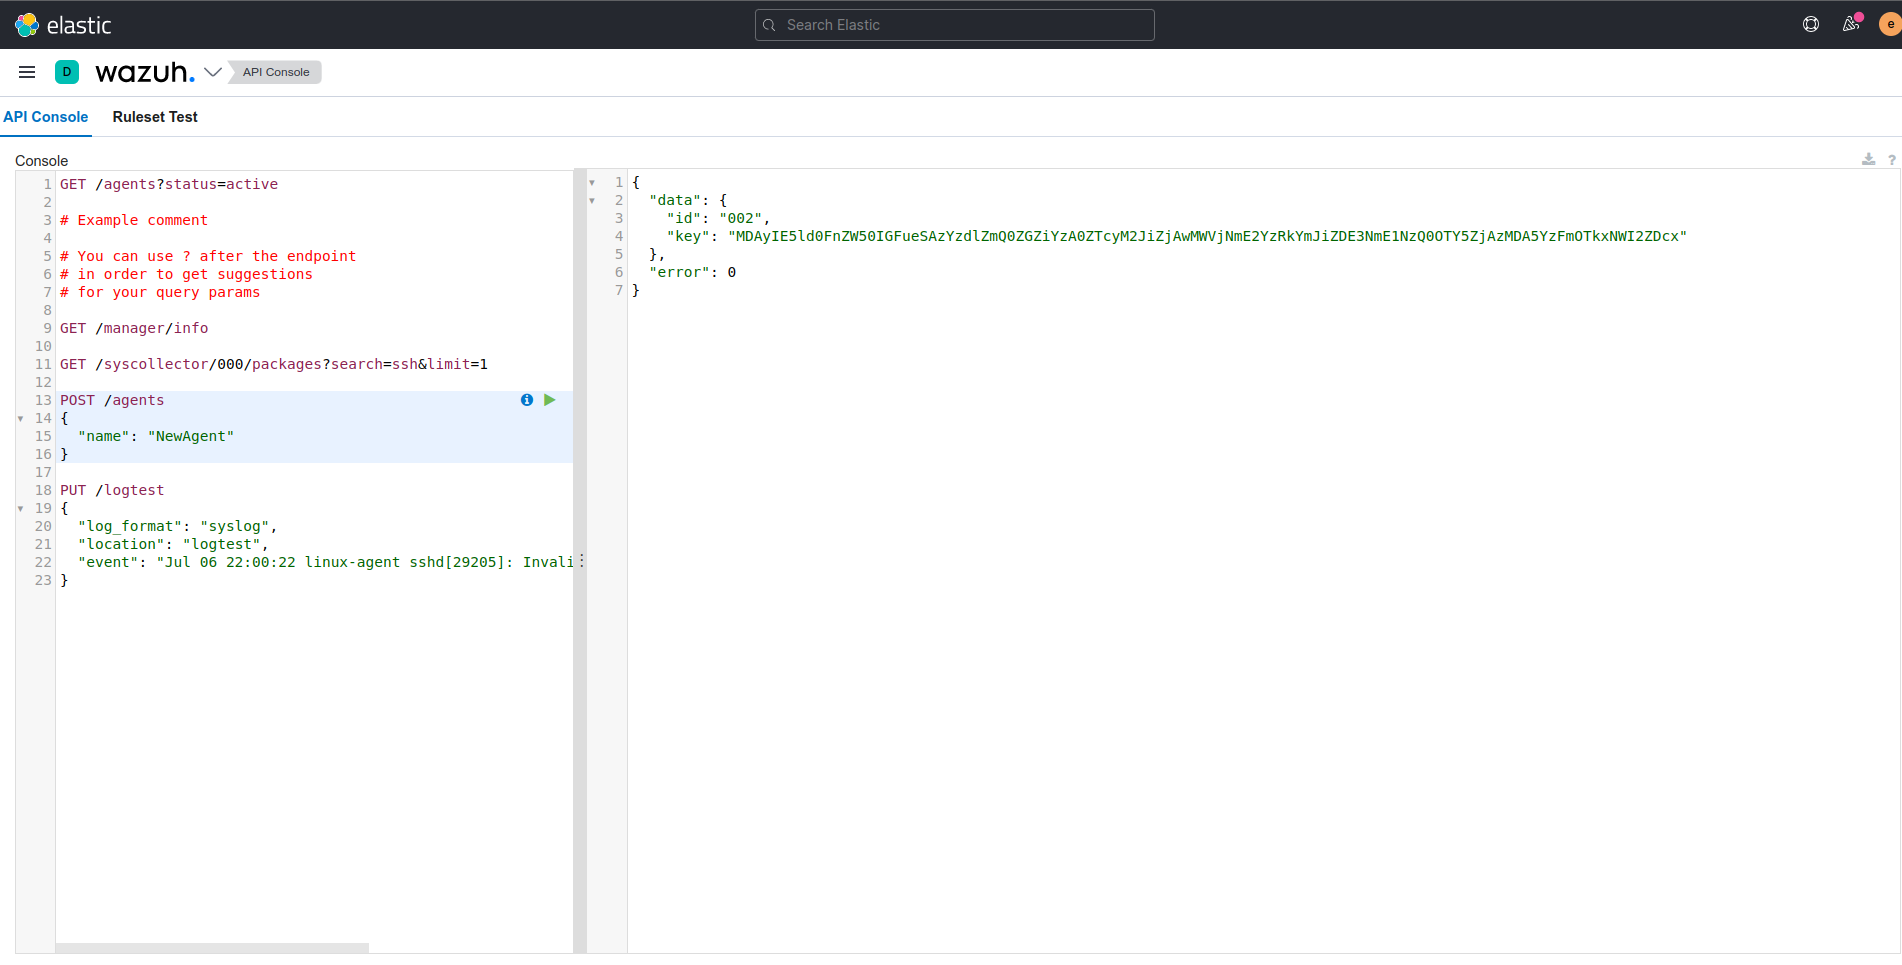1902x965 pixels.
Task: Switch to the Ruleset Test tab
Action: [155, 117]
